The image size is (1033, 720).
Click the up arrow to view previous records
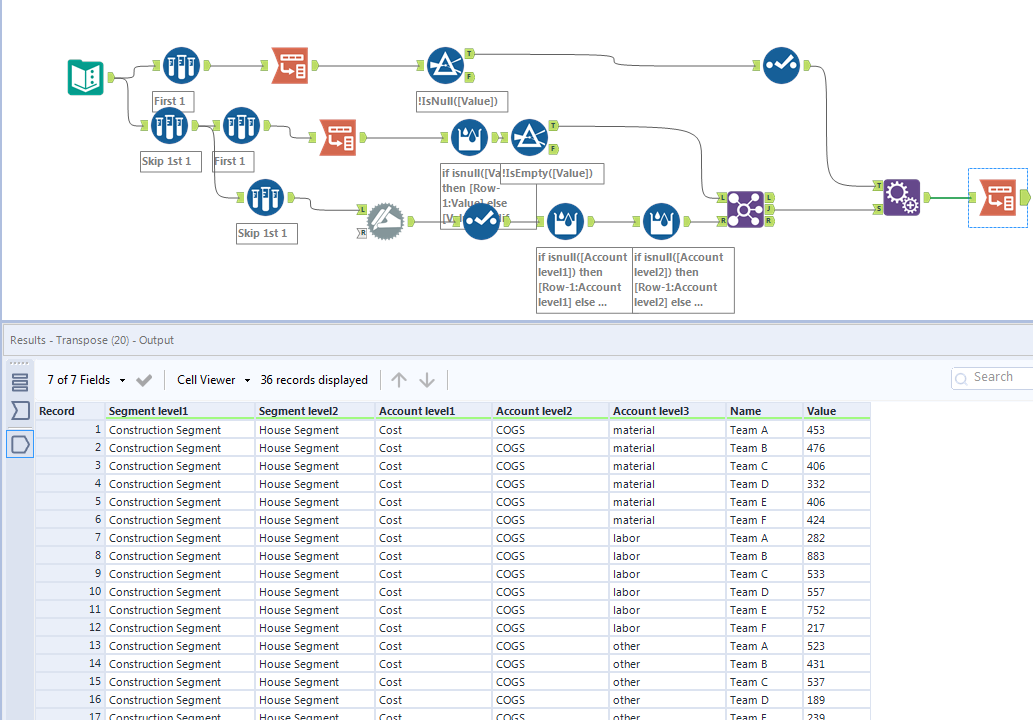point(398,380)
